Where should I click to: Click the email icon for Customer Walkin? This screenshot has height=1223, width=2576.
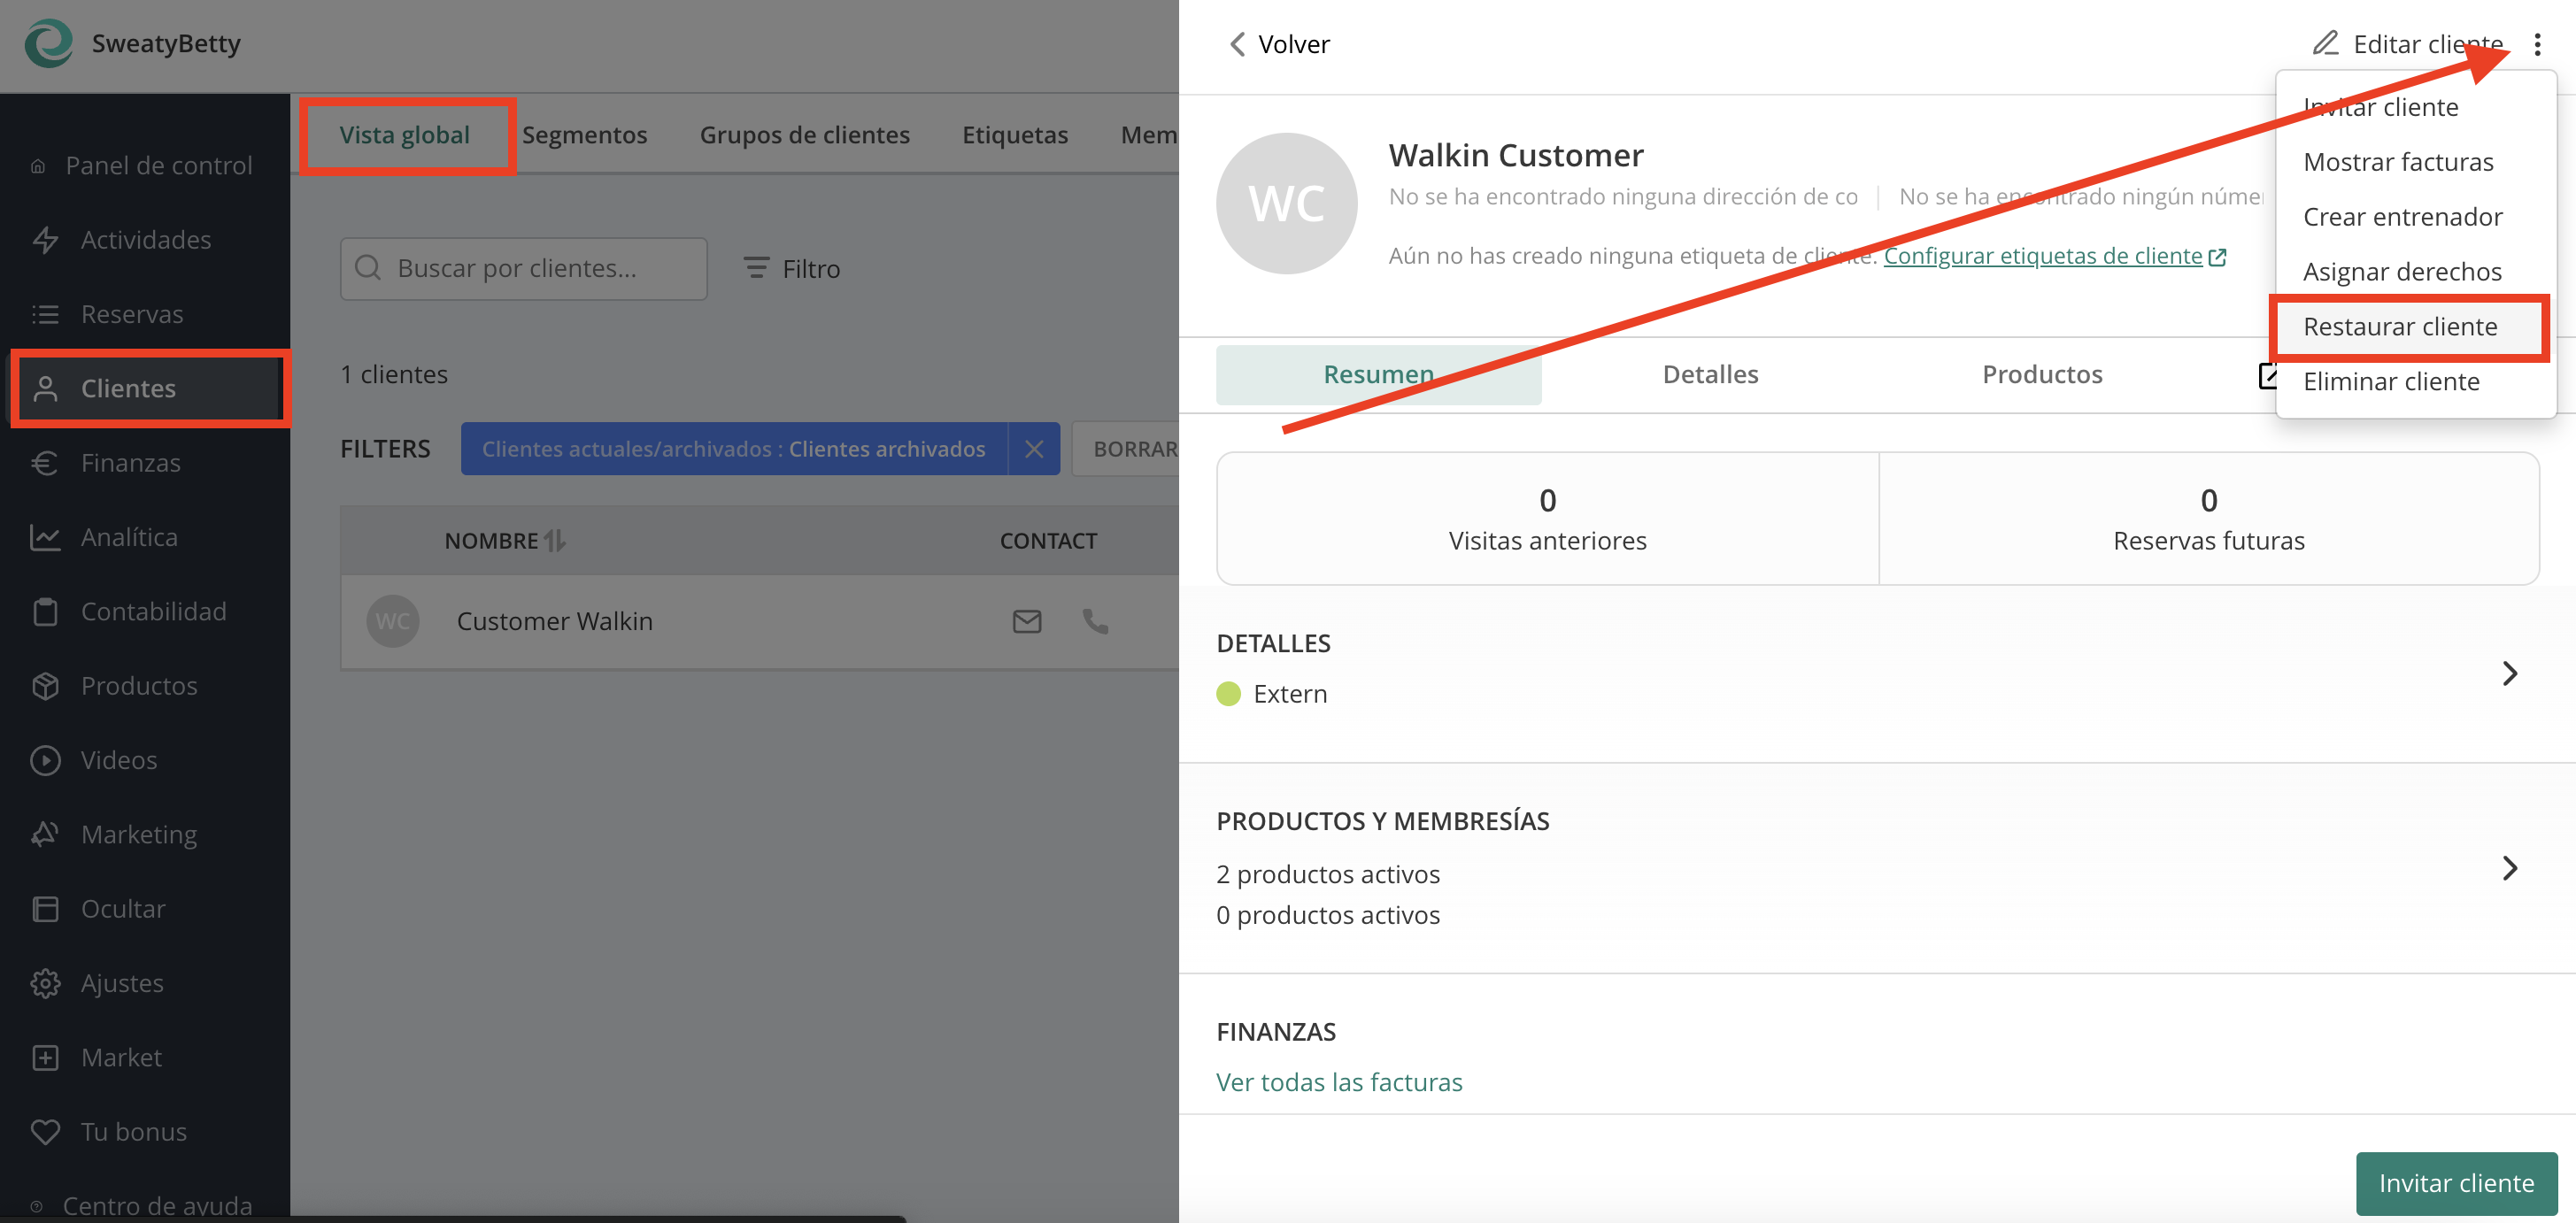point(1027,621)
